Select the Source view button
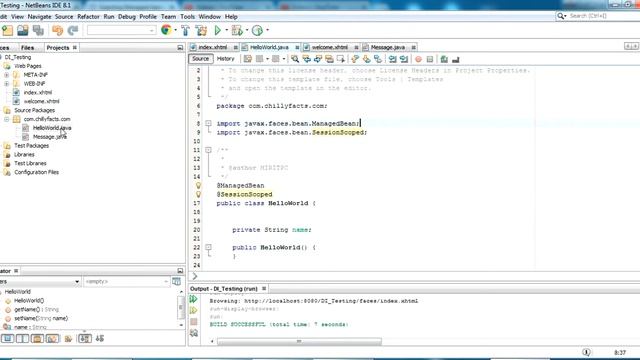640x360 pixels. (x=200, y=59)
